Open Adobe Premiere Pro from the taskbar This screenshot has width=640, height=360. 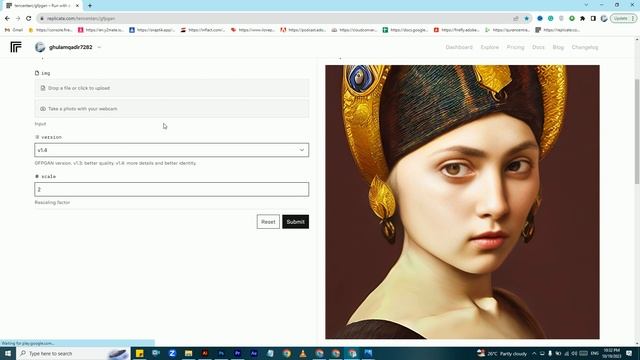(x=238, y=353)
